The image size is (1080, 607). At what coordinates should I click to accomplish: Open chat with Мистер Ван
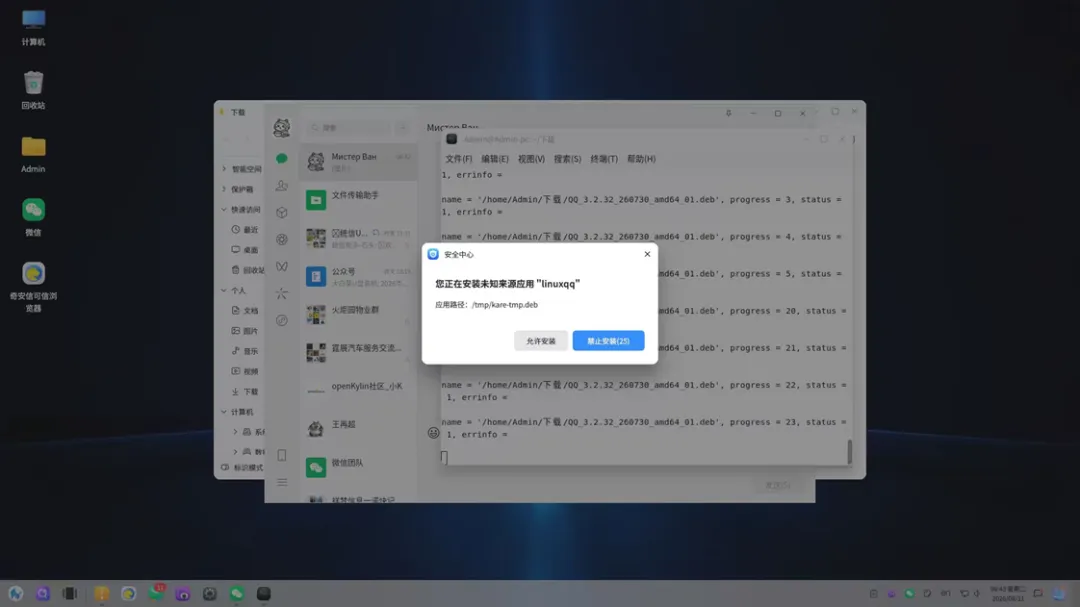coord(358,162)
